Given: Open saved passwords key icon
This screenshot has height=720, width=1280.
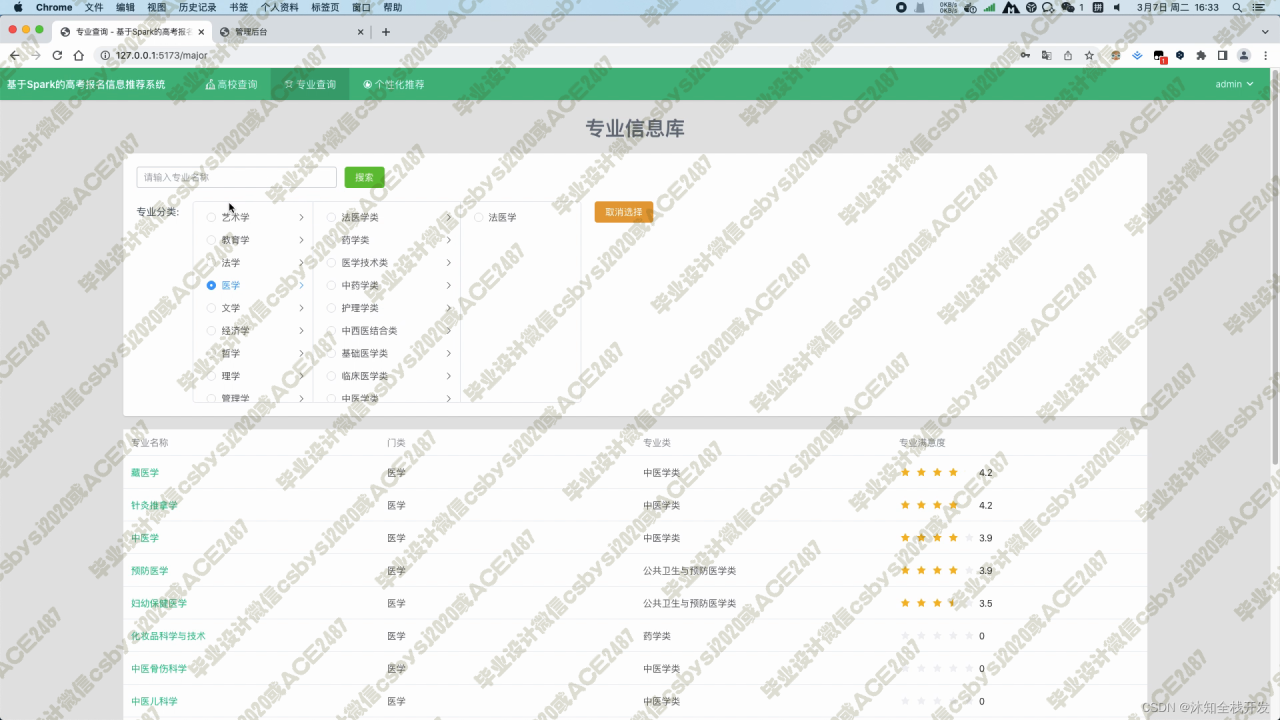Looking at the screenshot, I should click(x=1025, y=56).
